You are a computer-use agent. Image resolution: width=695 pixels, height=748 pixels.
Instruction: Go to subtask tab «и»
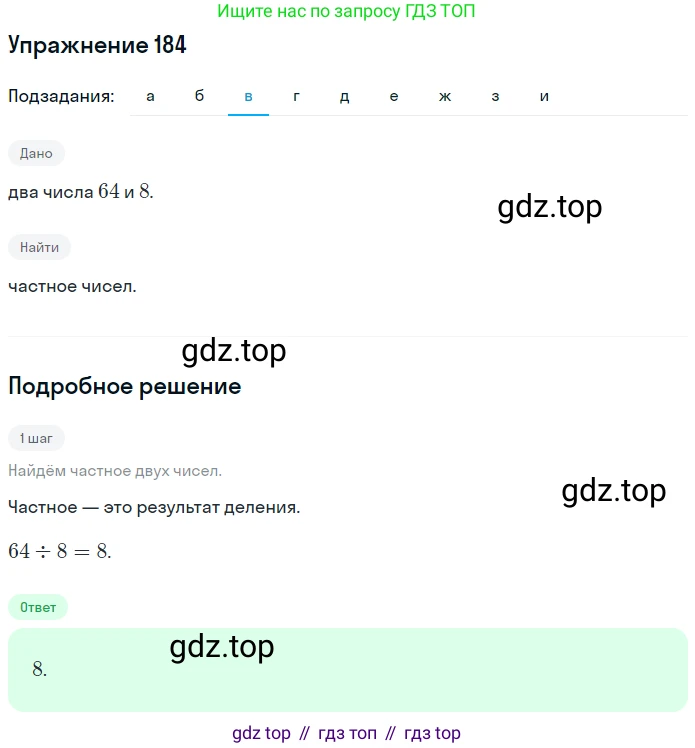(x=544, y=96)
